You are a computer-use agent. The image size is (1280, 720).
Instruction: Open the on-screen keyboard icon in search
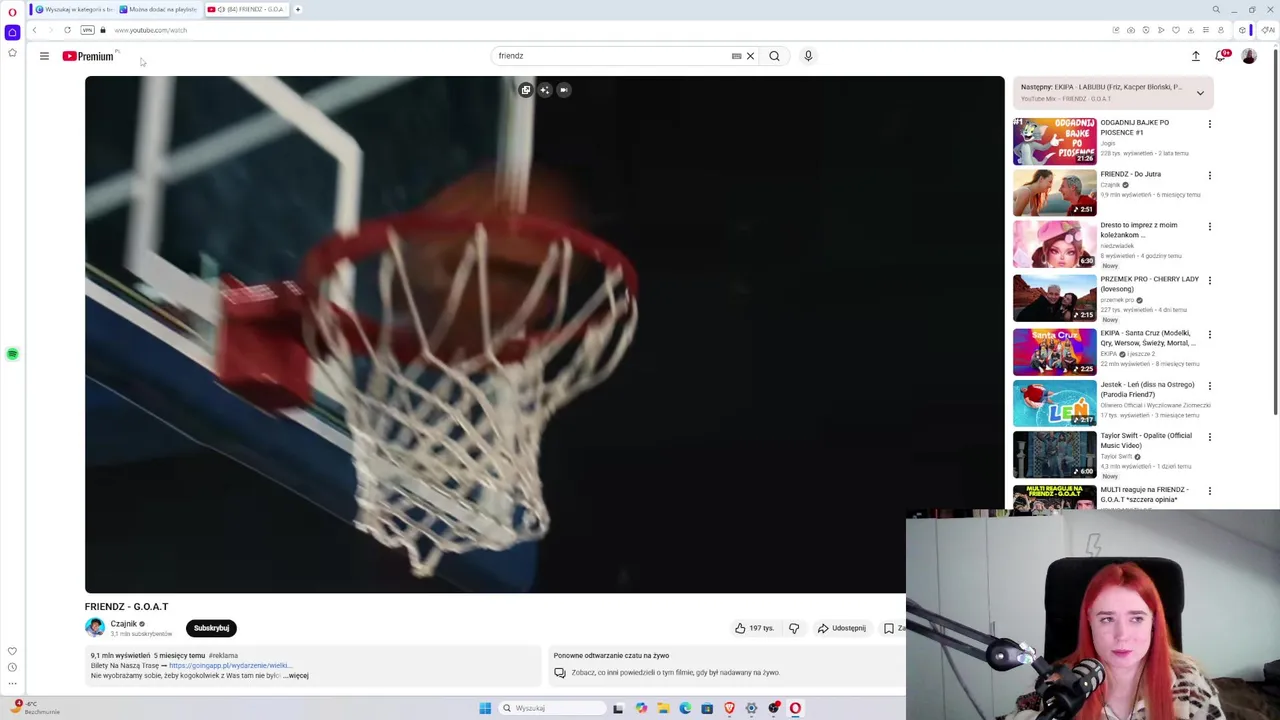pos(736,56)
